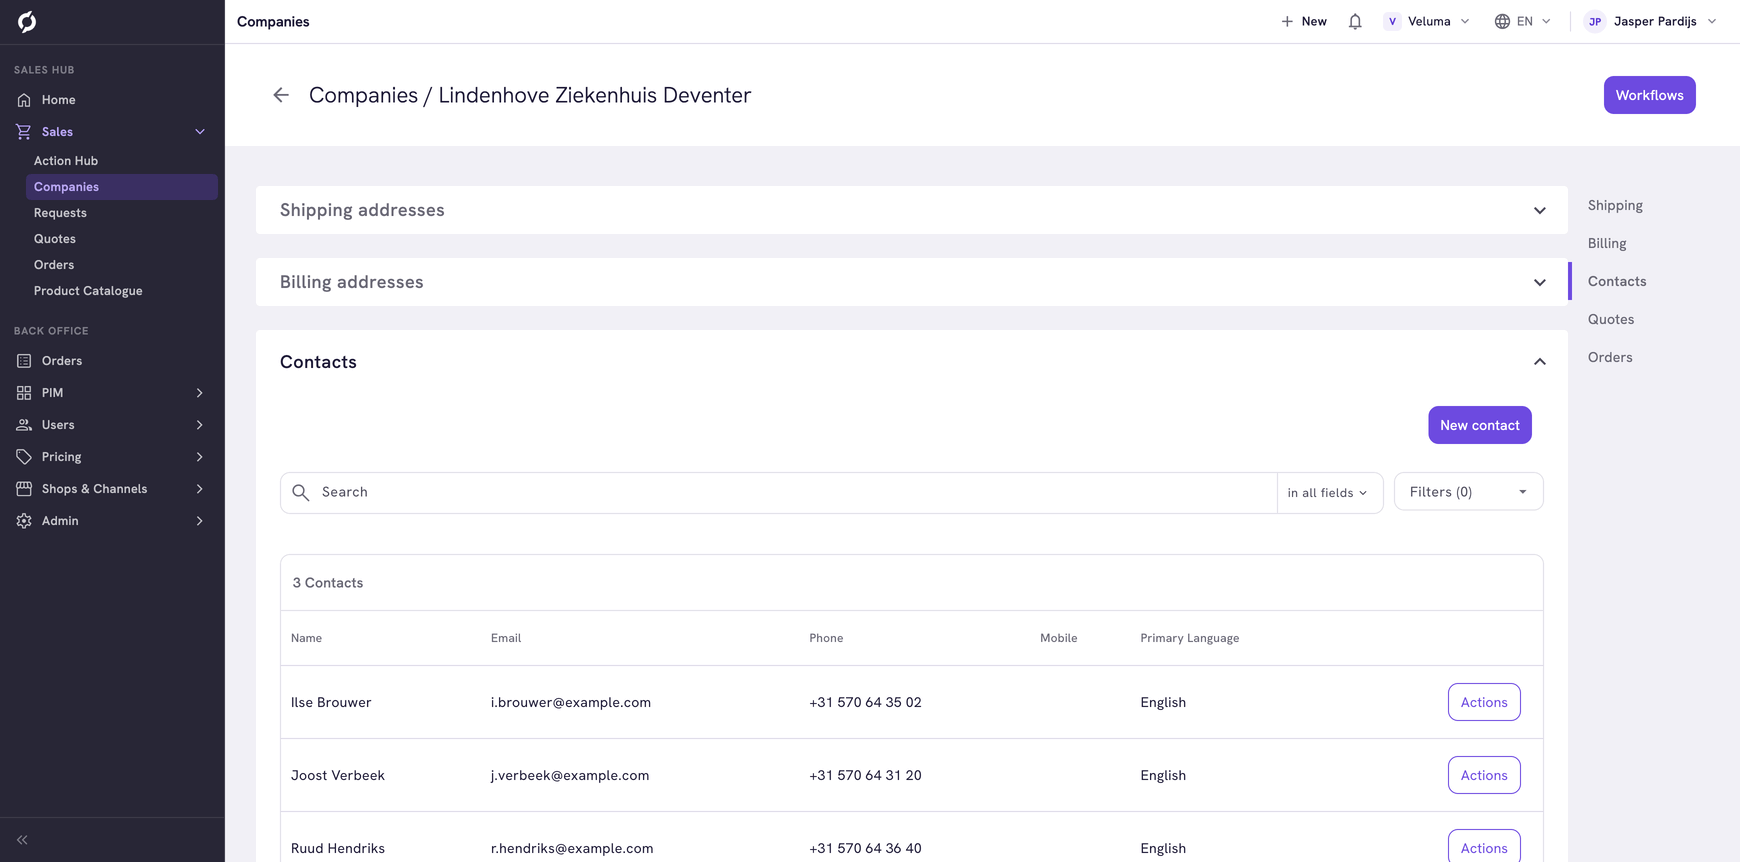The image size is (1740, 862).
Task: Jump to Shipping in the right navigation
Action: [1615, 205]
